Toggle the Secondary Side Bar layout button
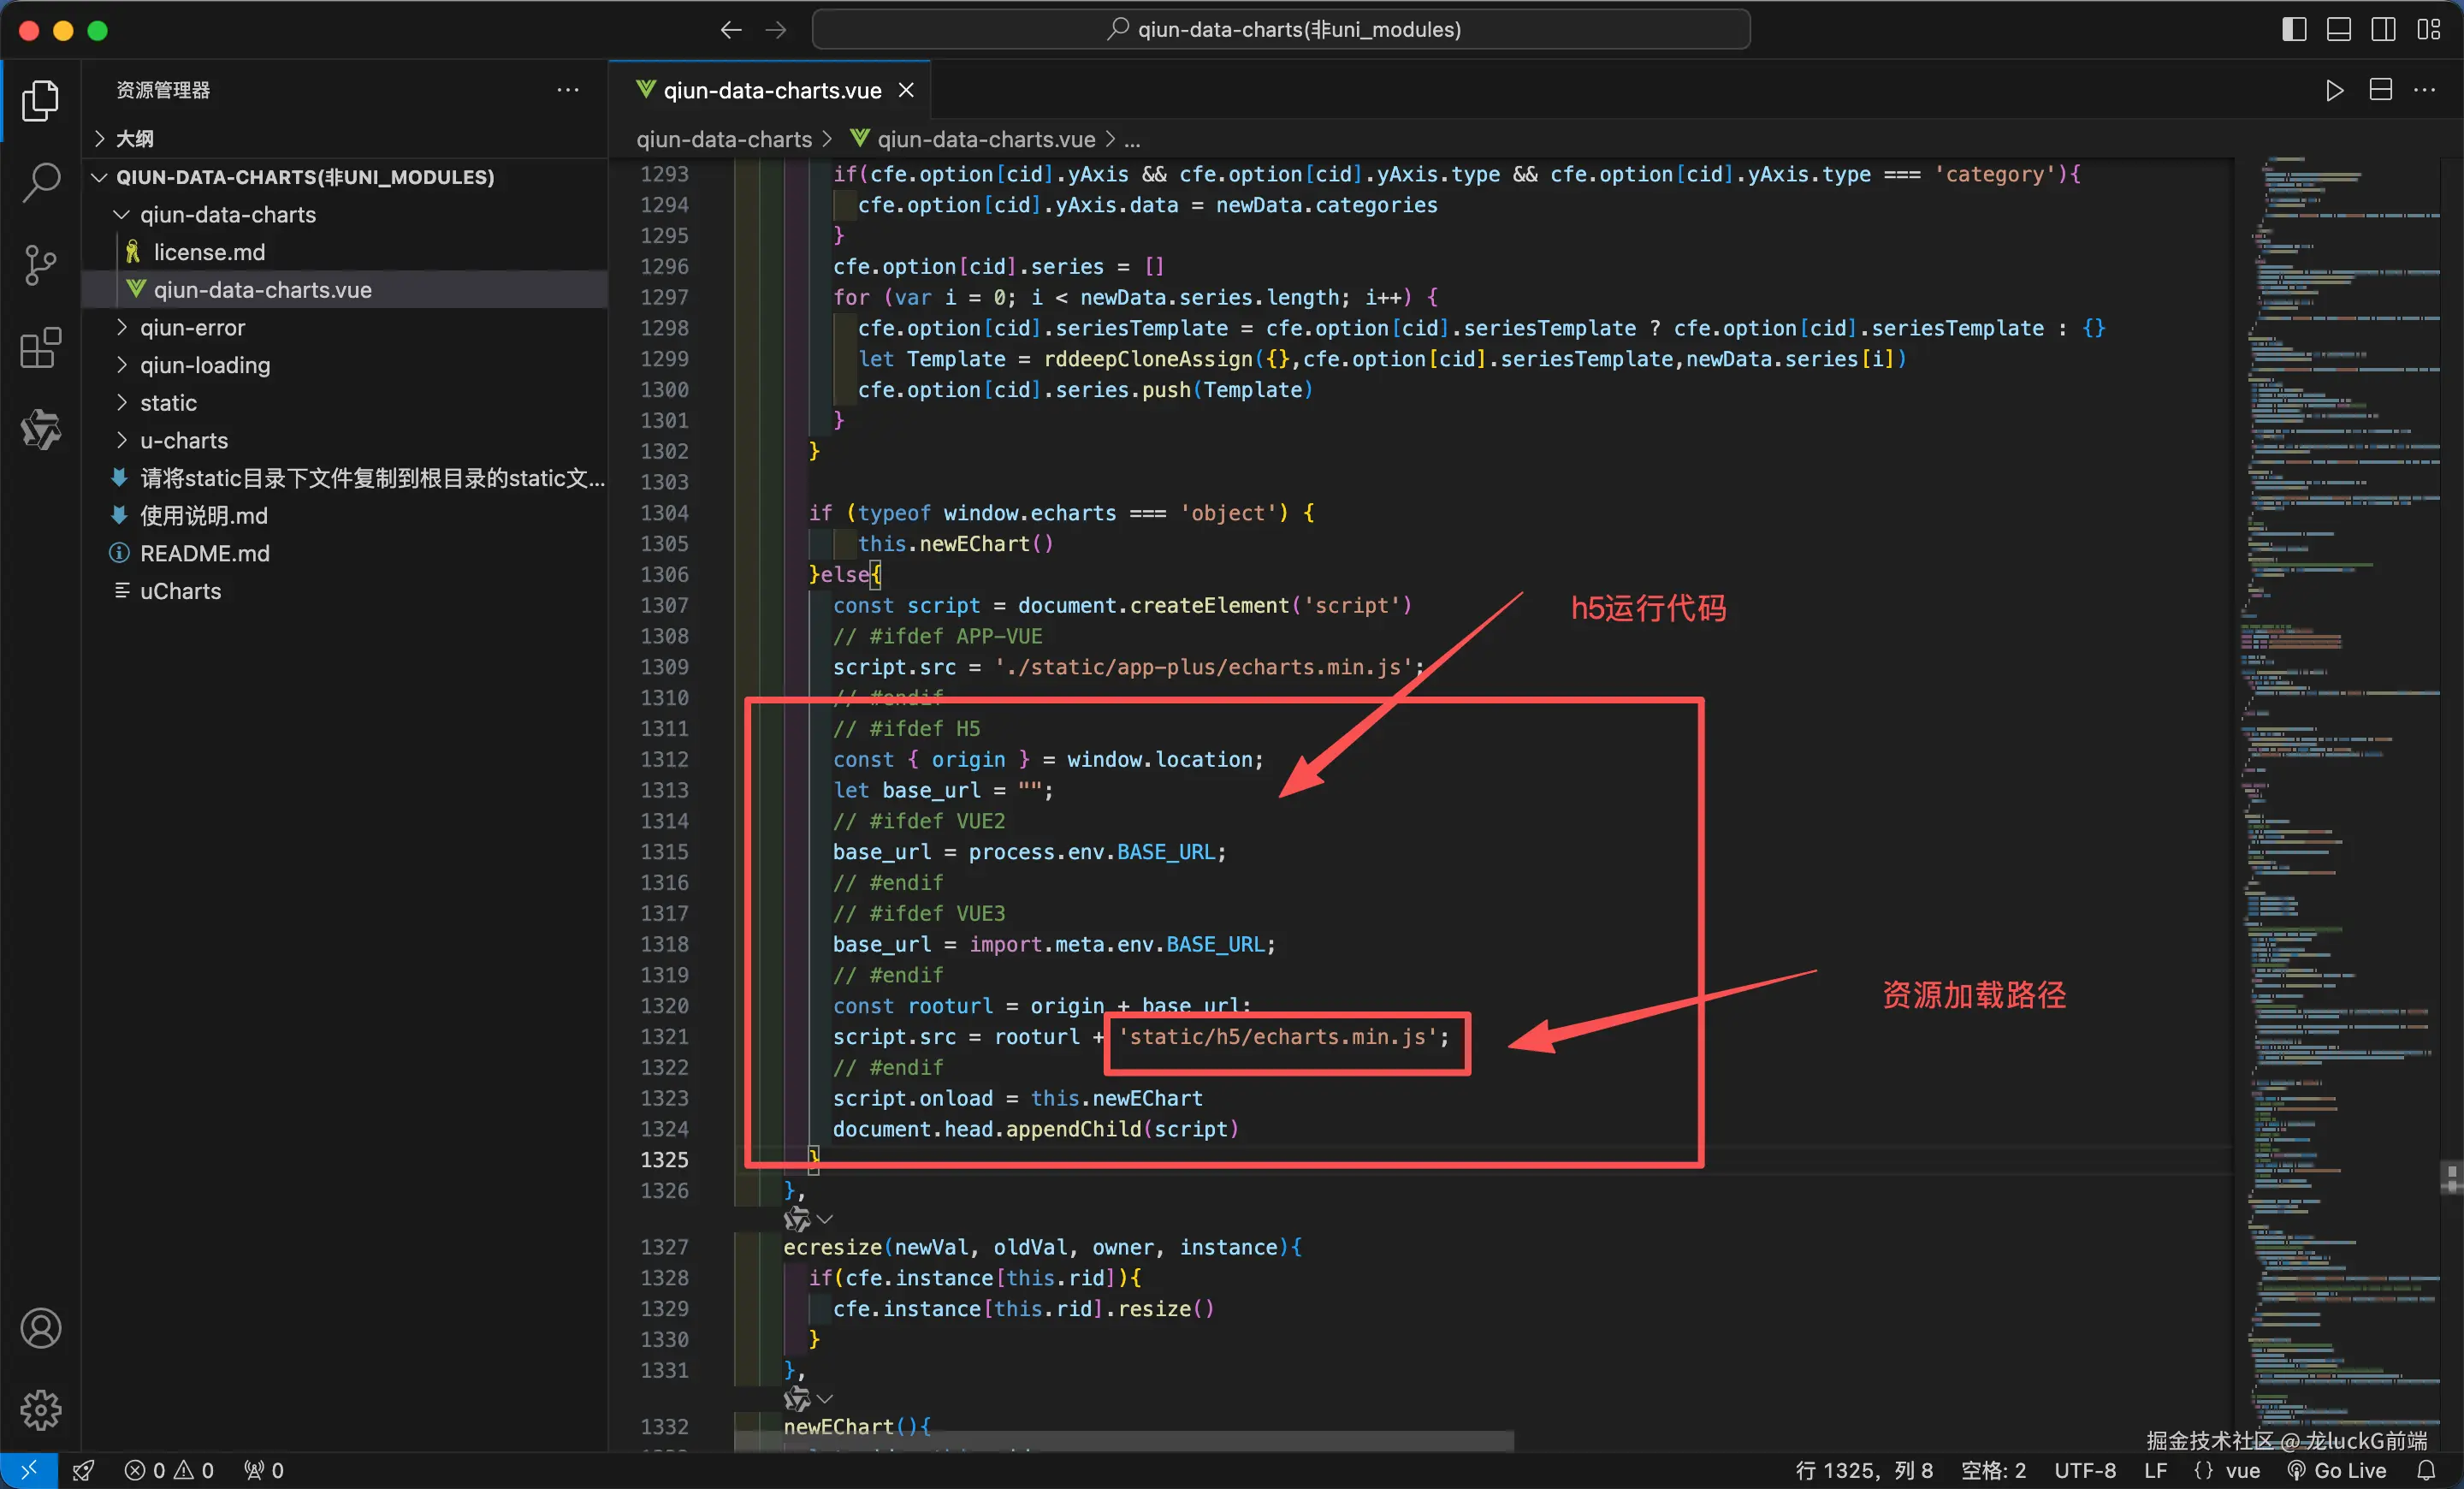This screenshot has width=2464, height=1489. click(x=2383, y=30)
